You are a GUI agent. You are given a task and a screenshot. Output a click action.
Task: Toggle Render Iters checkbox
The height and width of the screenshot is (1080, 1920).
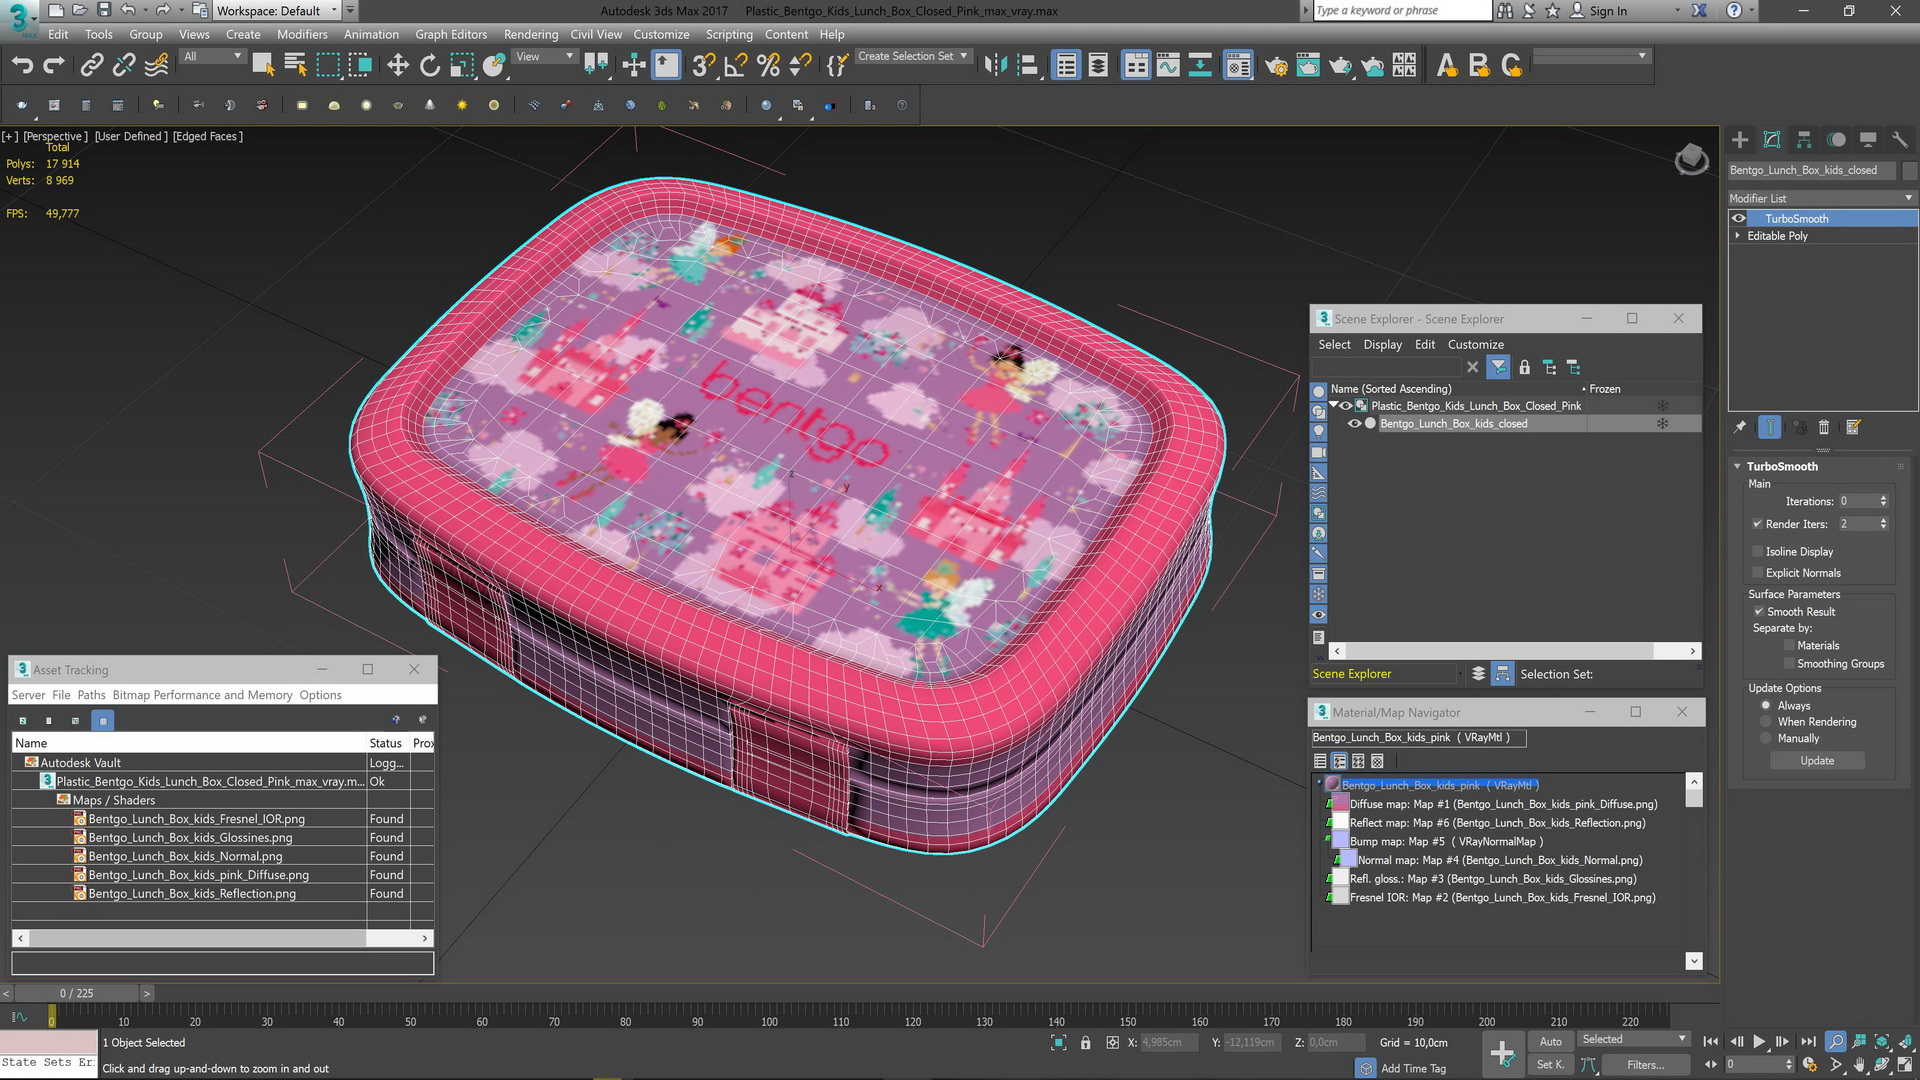pyautogui.click(x=1758, y=524)
